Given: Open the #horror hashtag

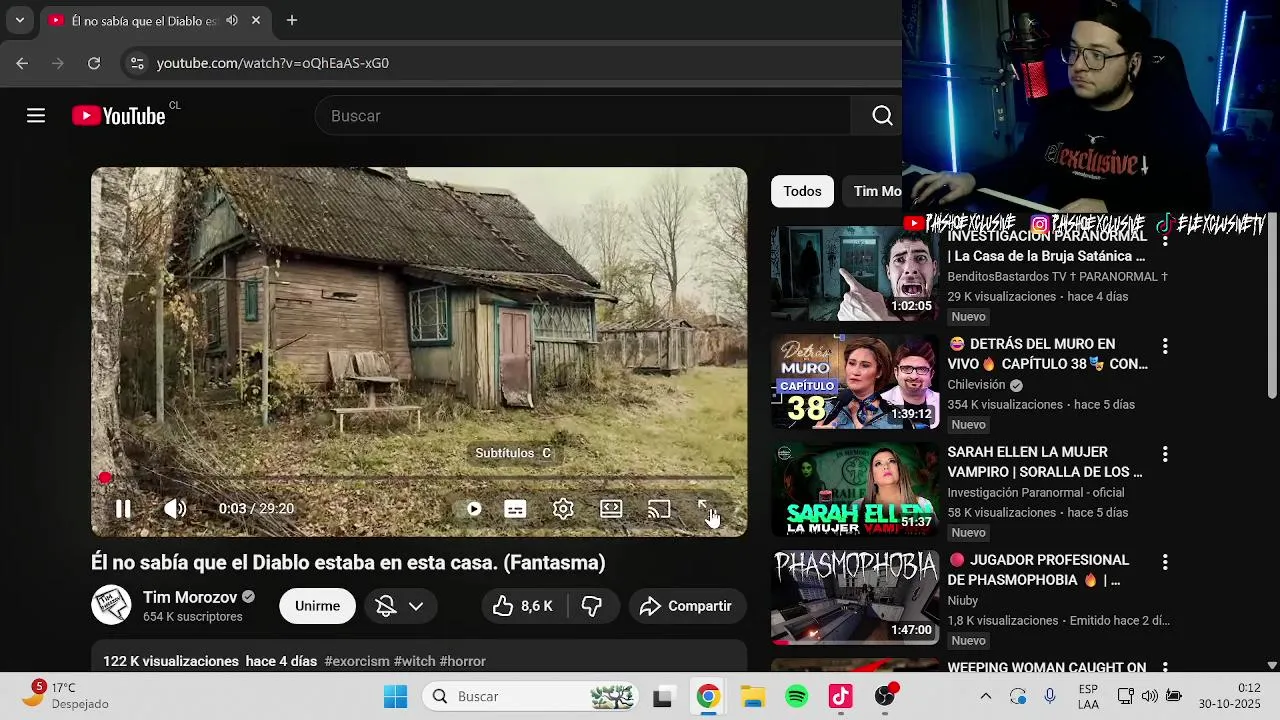Looking at the screenshot, I should click(462, 661).
